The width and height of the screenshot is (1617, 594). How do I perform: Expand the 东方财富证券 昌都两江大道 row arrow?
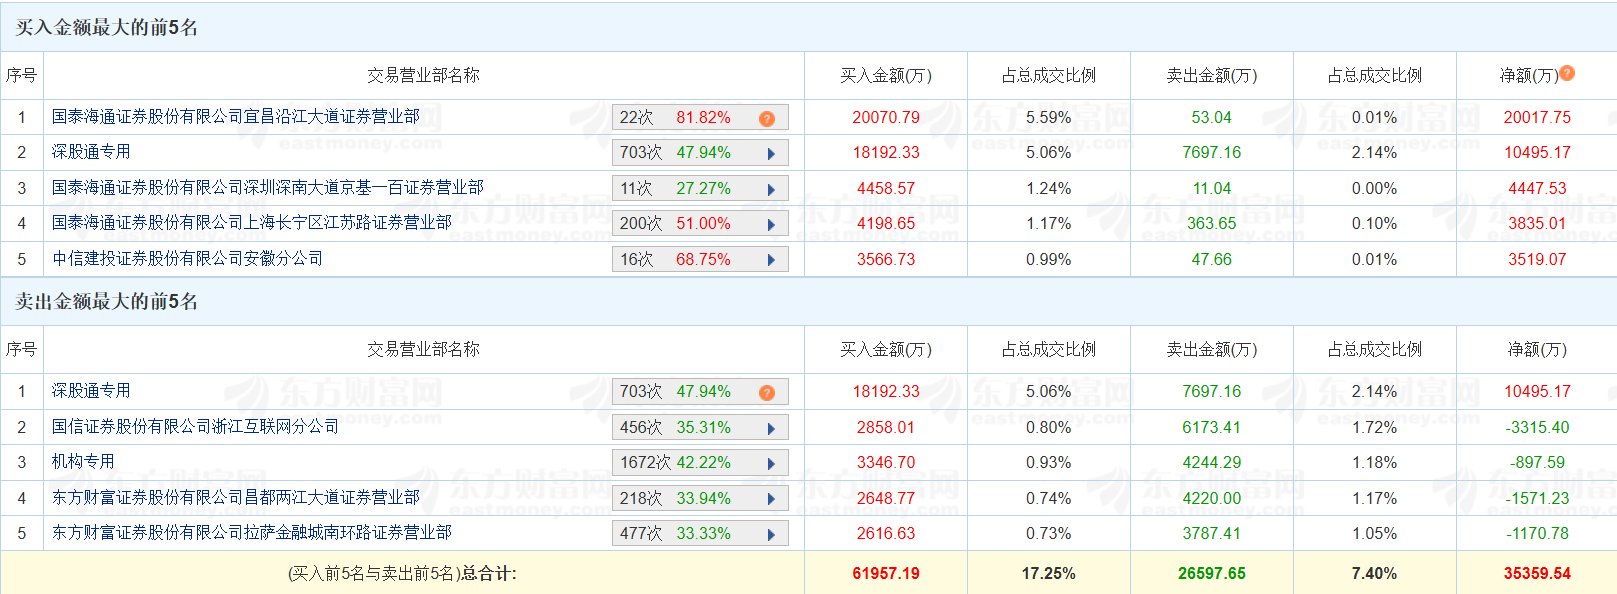tap(771, 499)
